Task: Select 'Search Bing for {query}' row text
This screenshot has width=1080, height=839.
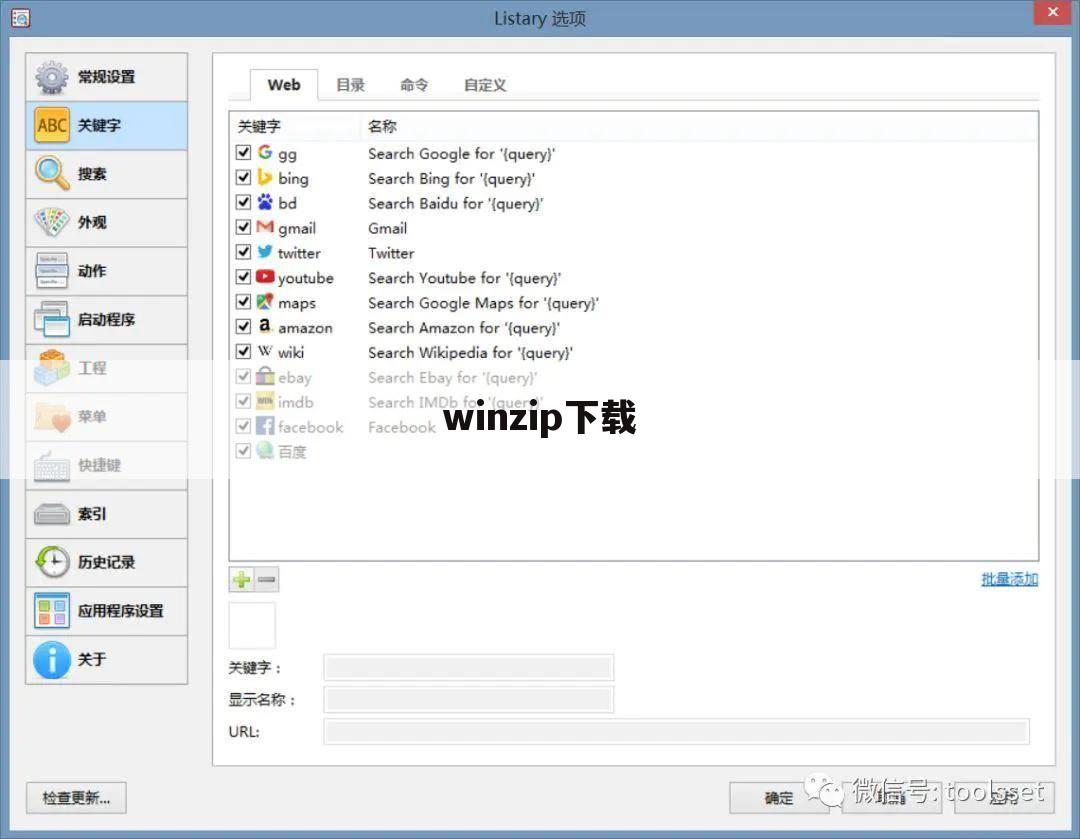Action: coord(451,178)
